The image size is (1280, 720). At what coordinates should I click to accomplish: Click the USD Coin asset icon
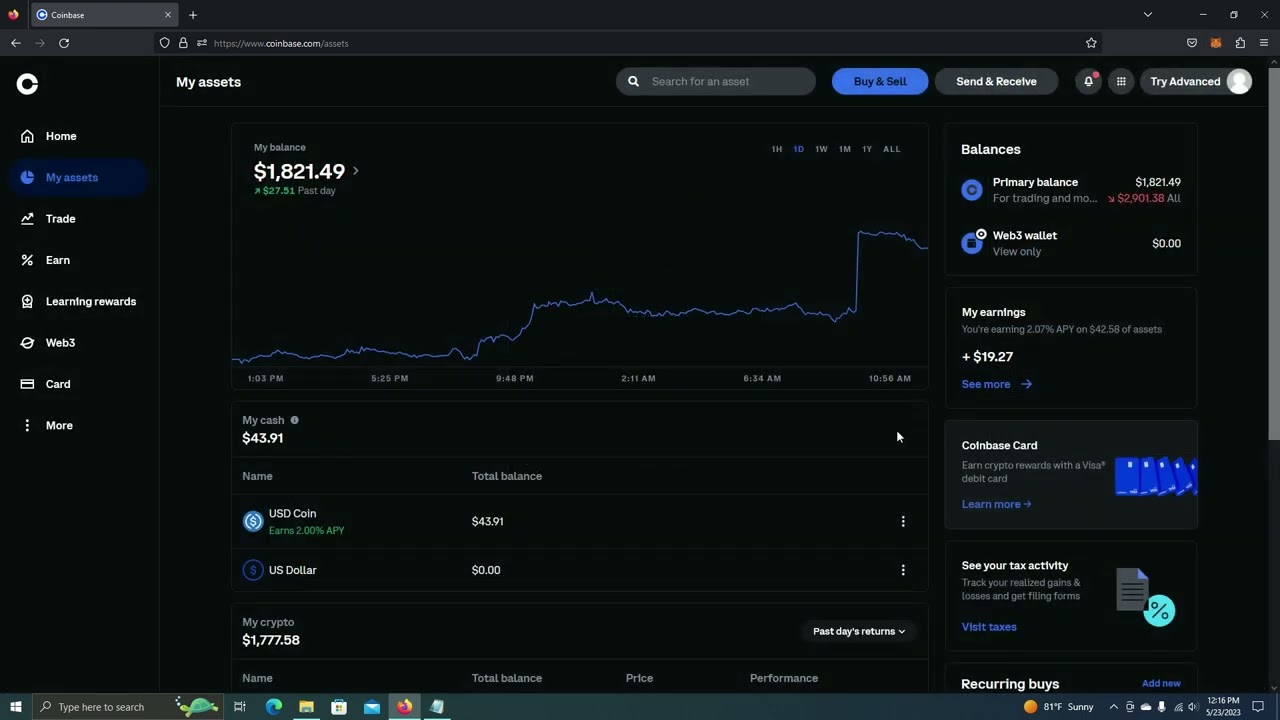[253, 521]
